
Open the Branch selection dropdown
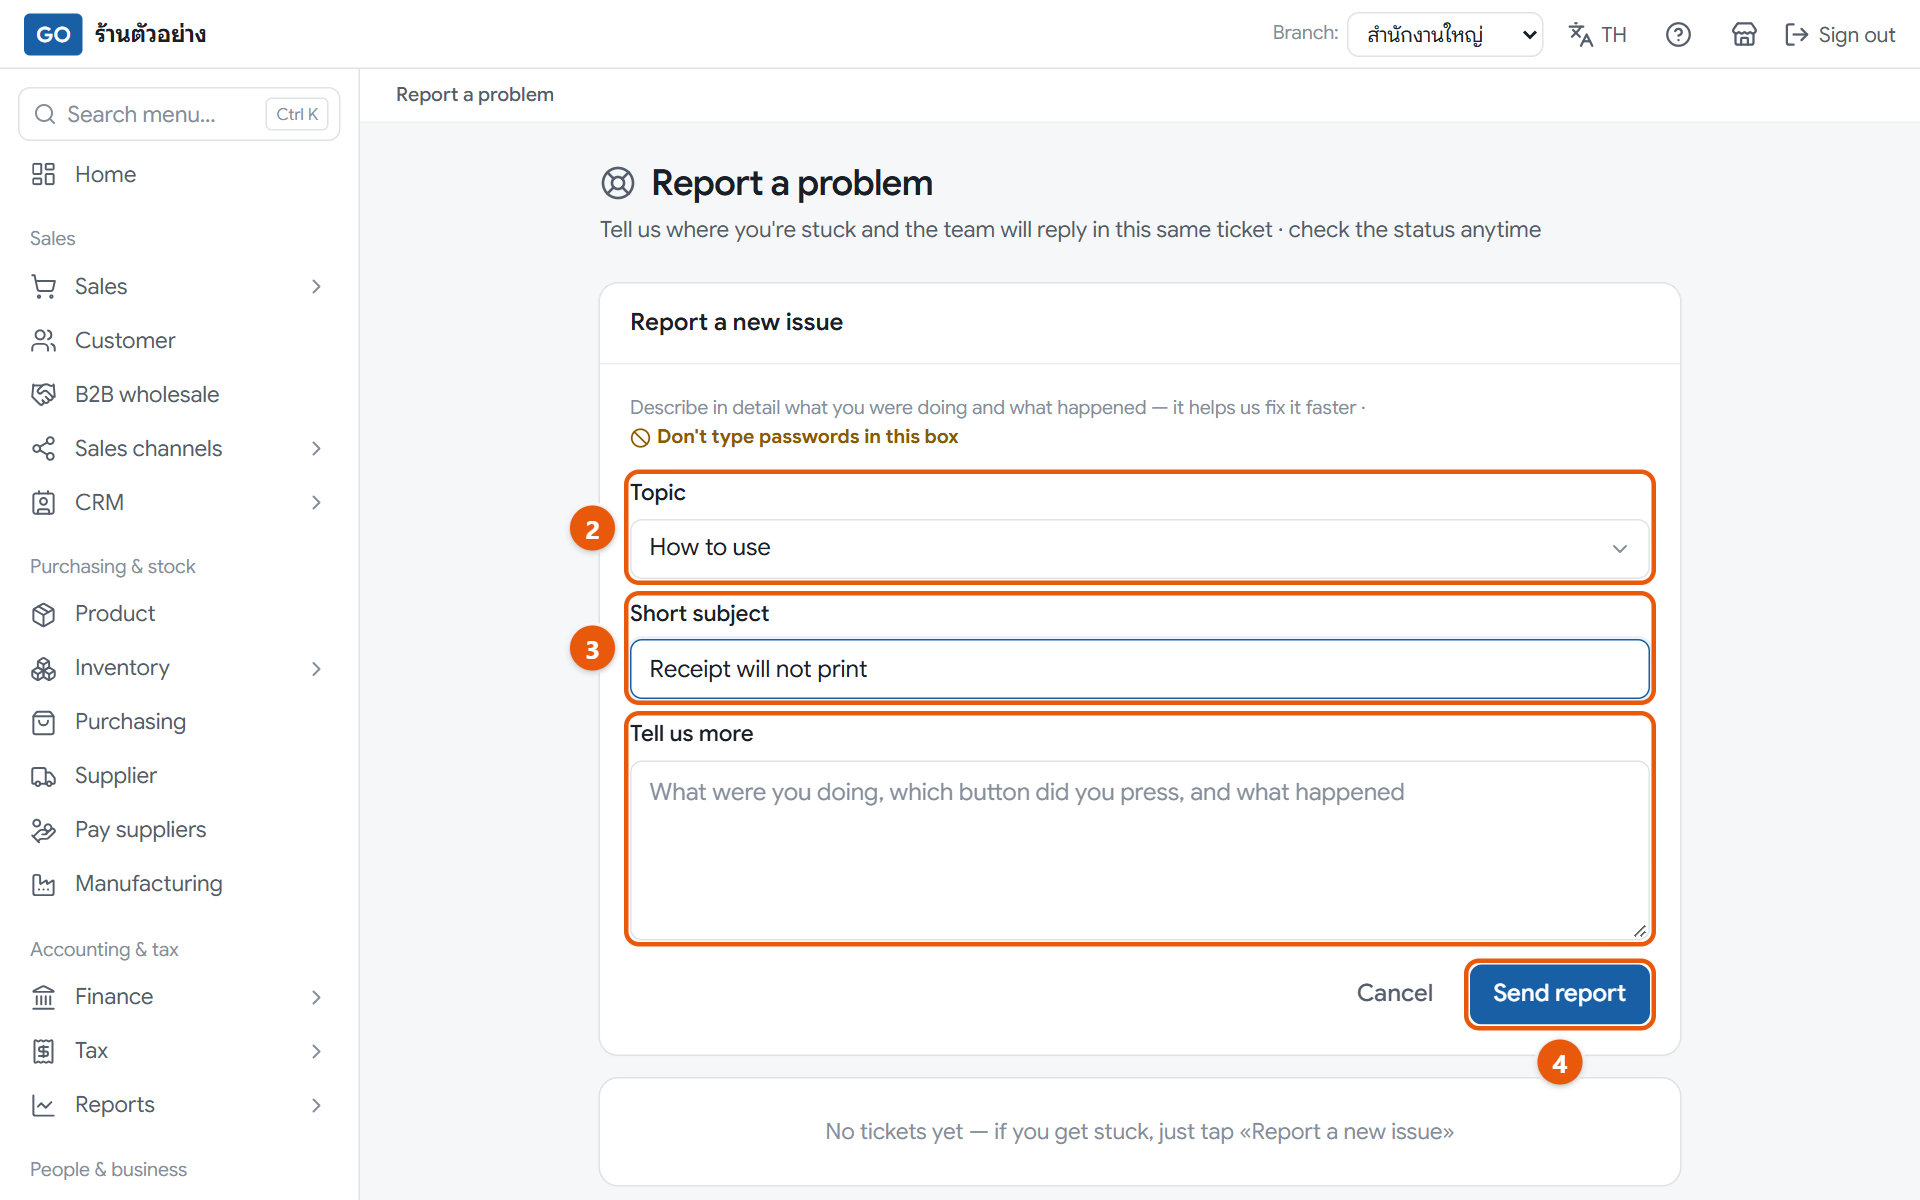click(1445, 35)
